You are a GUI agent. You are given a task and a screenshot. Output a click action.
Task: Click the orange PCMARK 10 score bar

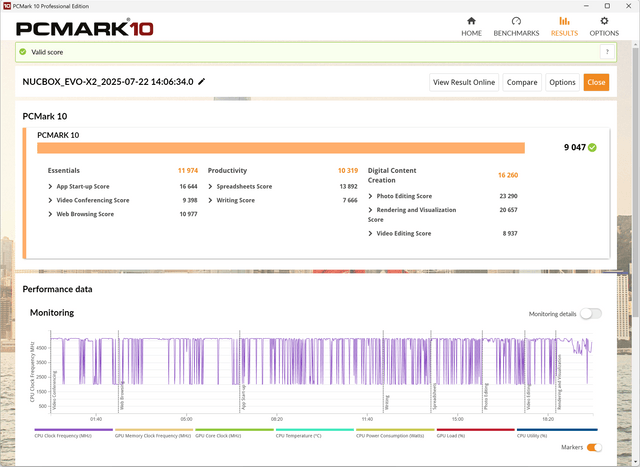(281, 148)
